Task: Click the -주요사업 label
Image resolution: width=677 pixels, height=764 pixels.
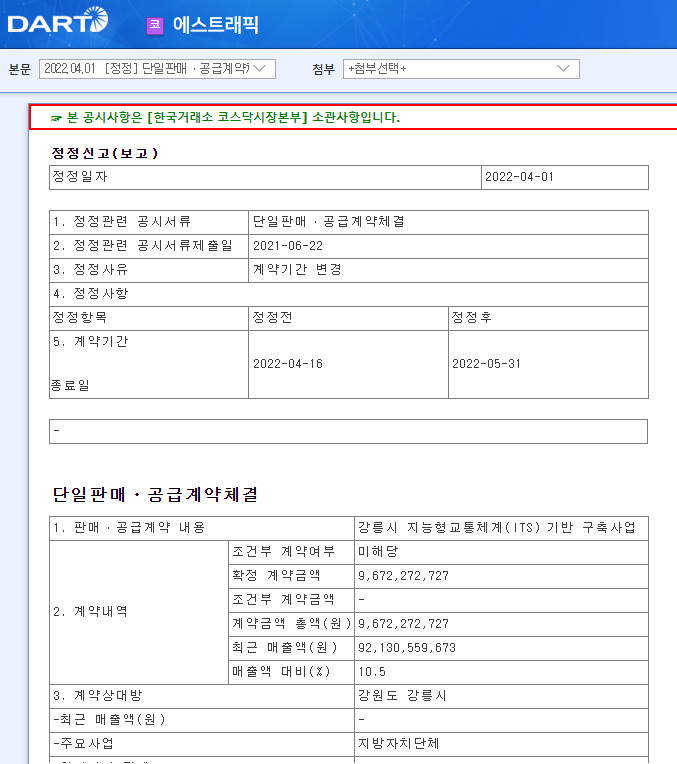Action: click(x=83, y=744)
